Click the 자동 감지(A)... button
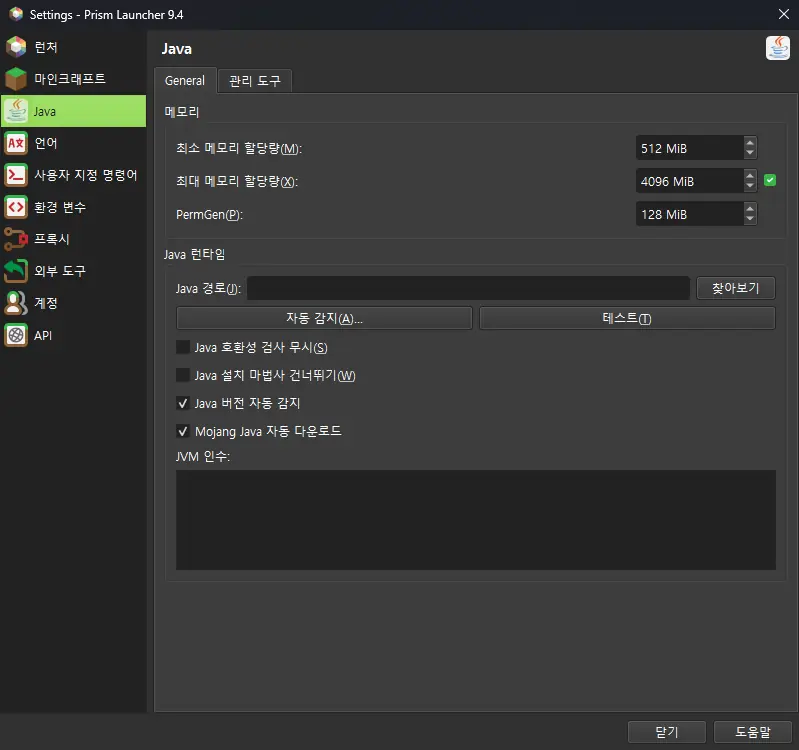The height and width of the screenshot is (750, 799). coord(324,318)
